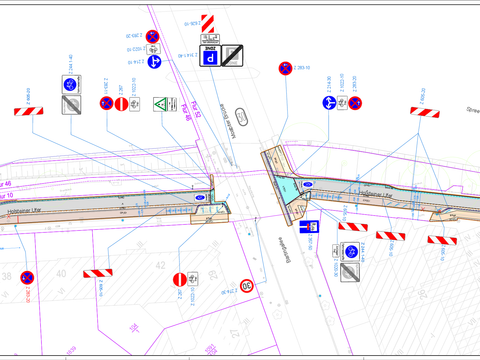The image size is (480, 360).
Task: Click the bicycle plate beside the lower no-entry sign
Action: click(x=193, y=279)
